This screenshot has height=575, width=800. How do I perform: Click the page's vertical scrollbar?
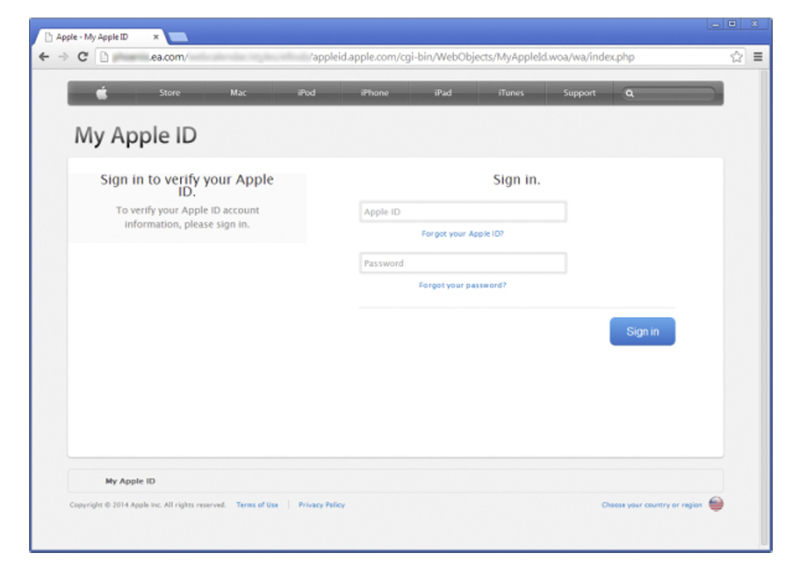(x=764, y=309)
